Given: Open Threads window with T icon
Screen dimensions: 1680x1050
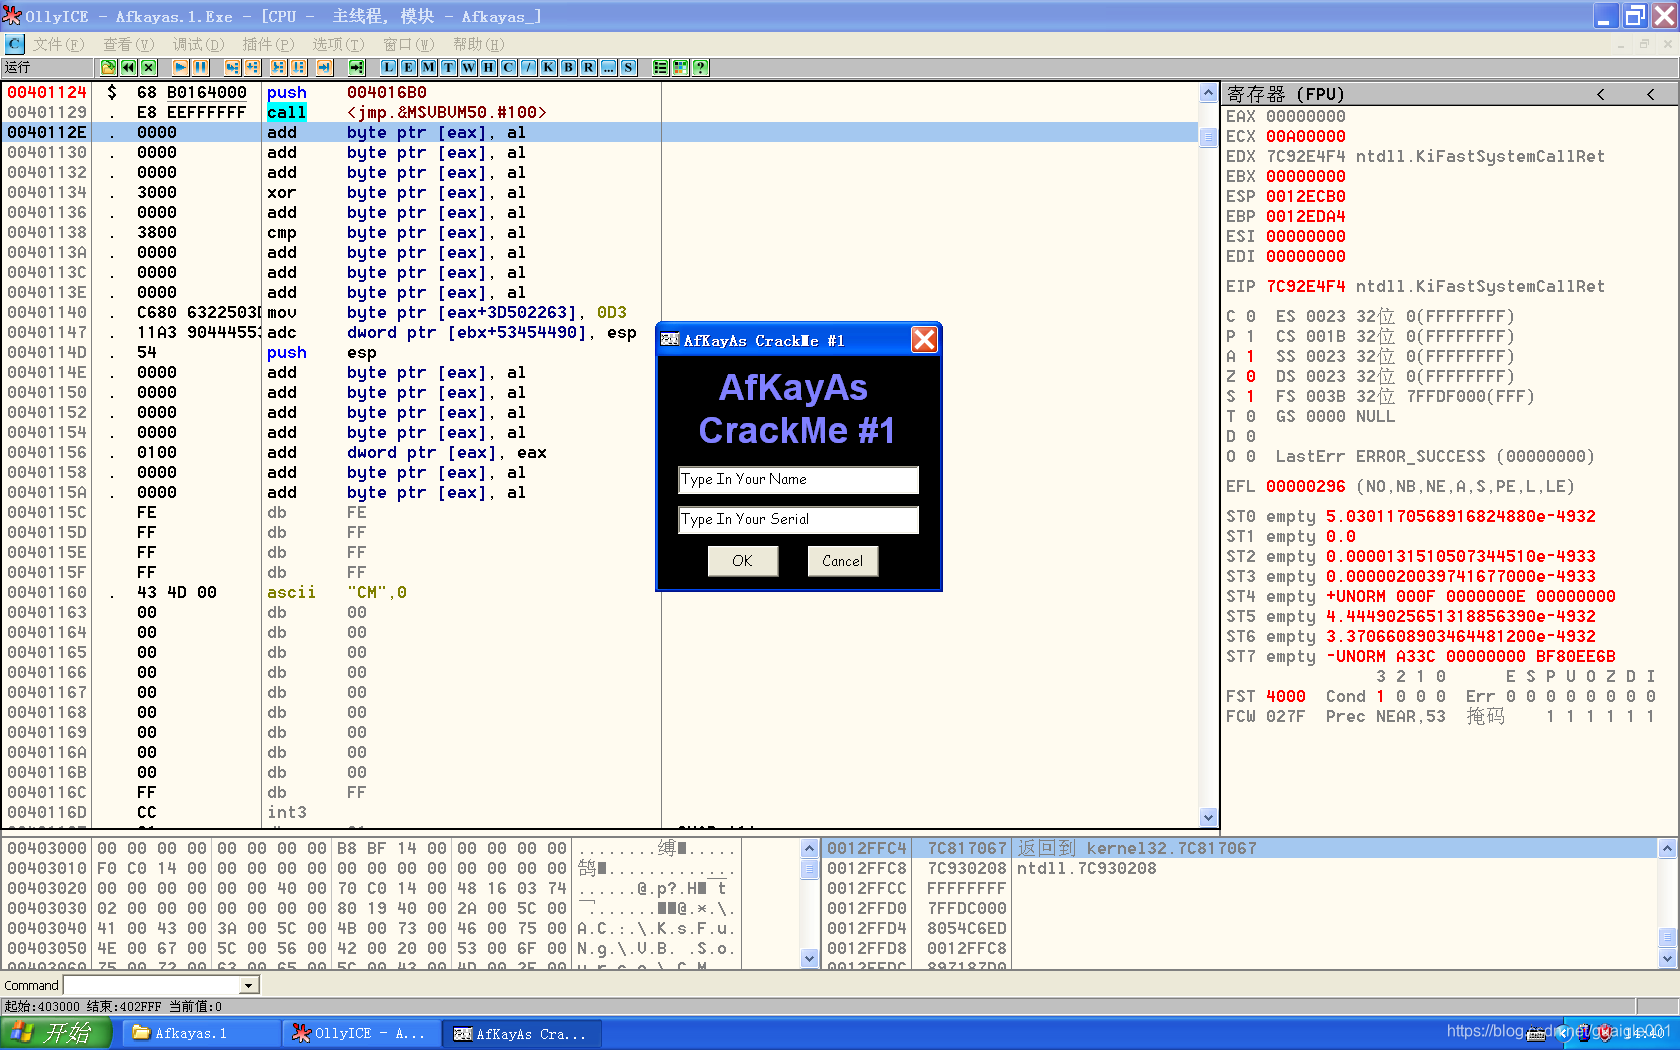Looking at the screenshot, I should (x=449, y=67).
